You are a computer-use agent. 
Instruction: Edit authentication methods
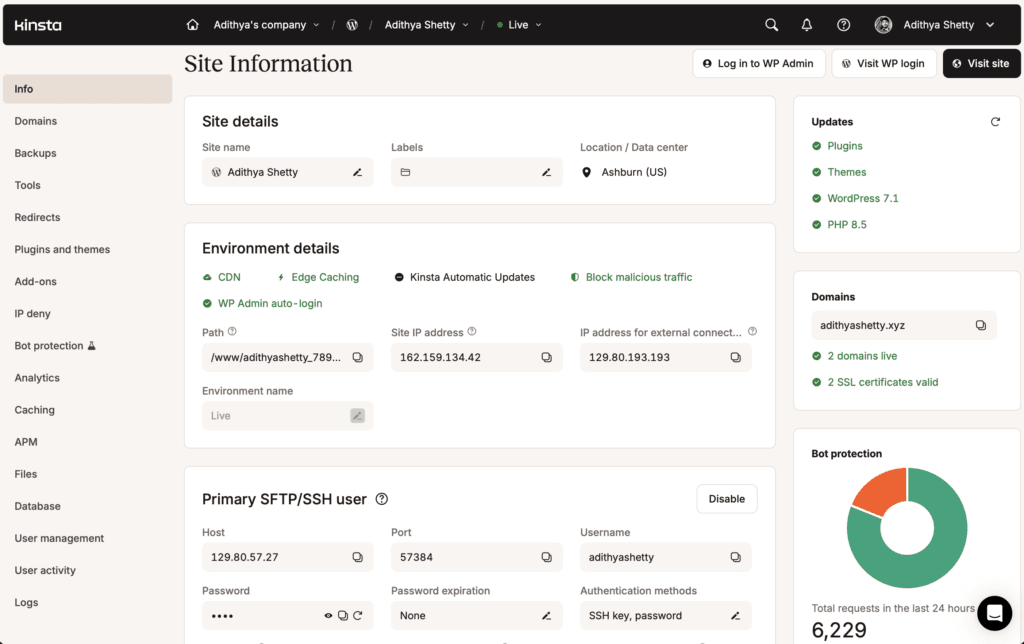(735, 615)
